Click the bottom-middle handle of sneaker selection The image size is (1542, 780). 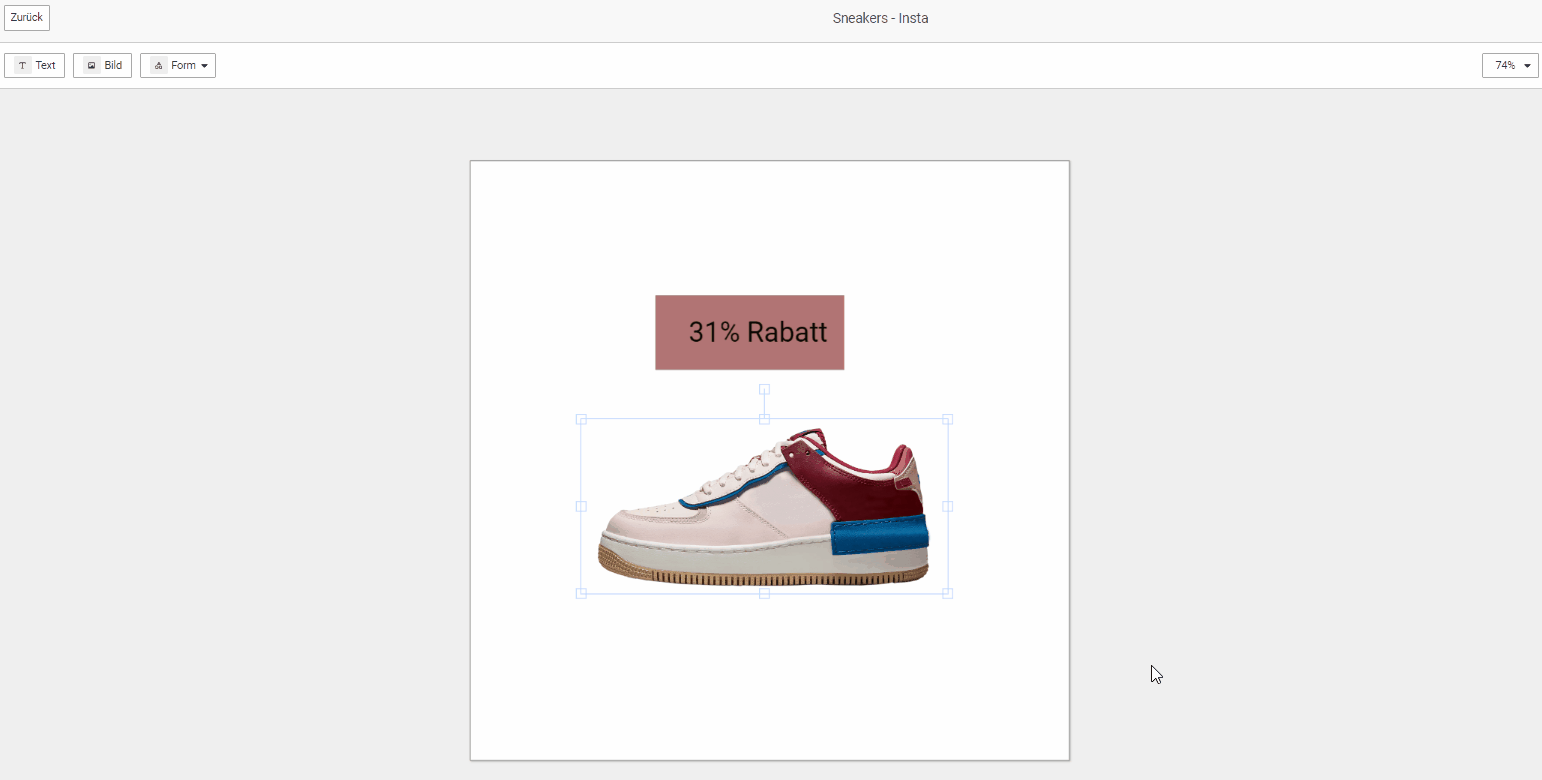[764, 594]
